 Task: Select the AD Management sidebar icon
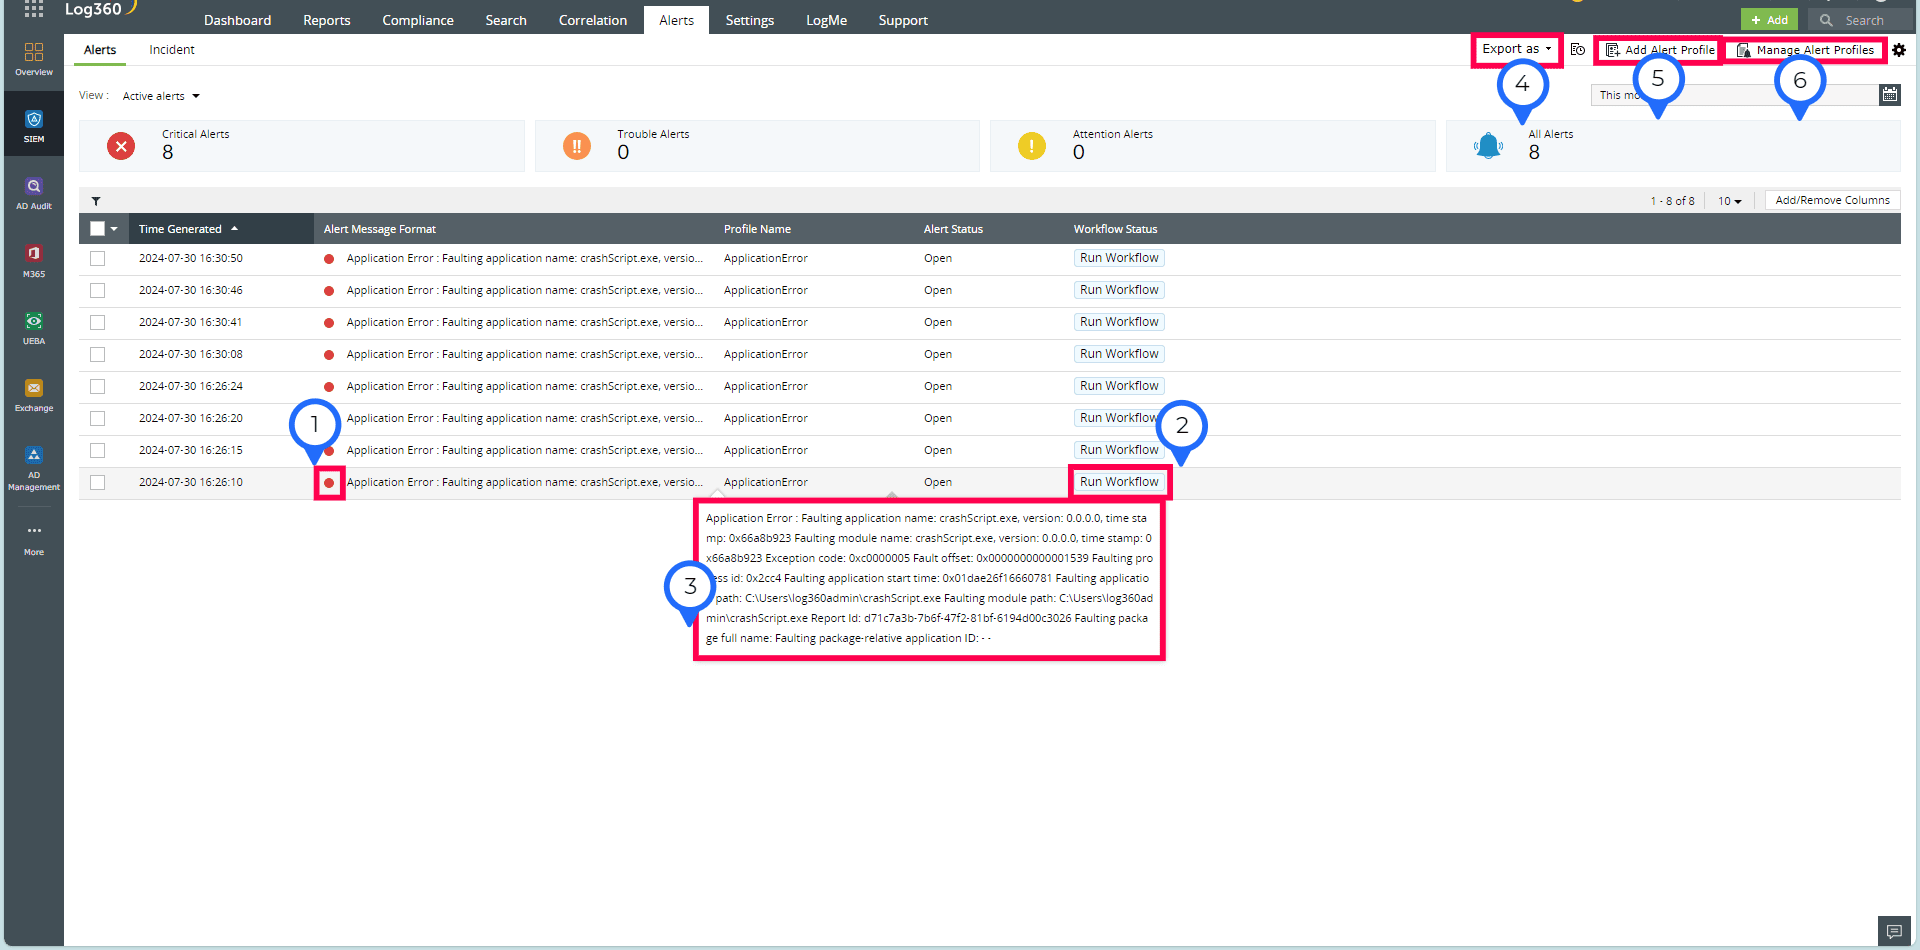pos(33,462)
